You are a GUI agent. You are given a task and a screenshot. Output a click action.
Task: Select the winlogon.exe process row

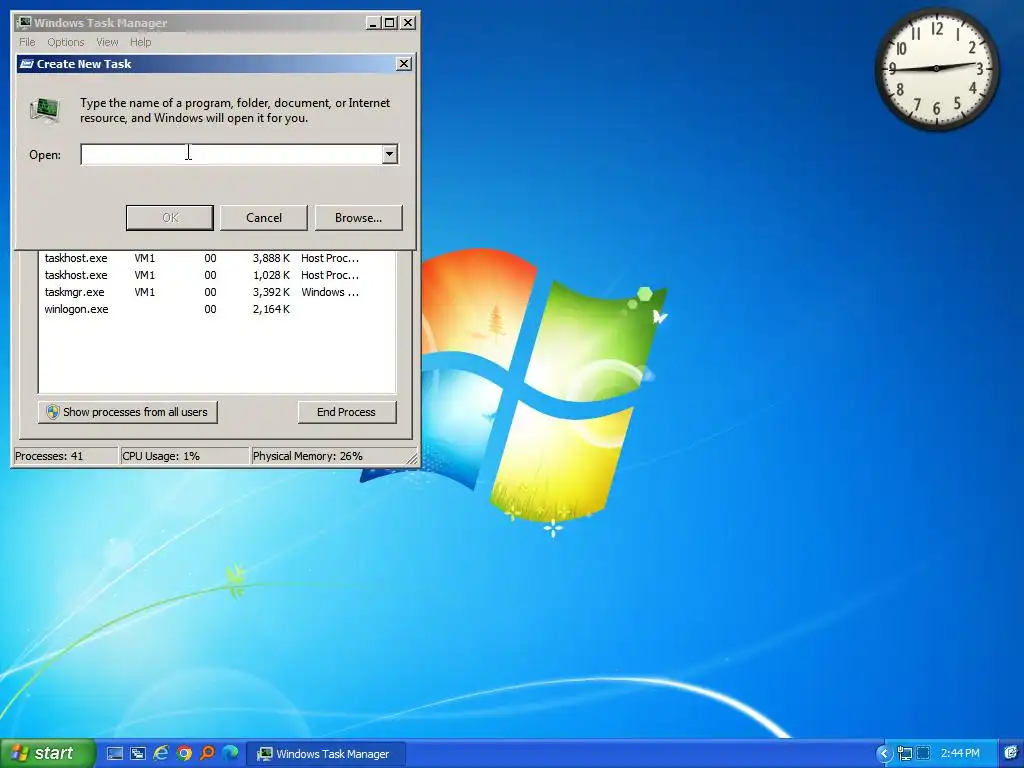click(x=217, y=309)
